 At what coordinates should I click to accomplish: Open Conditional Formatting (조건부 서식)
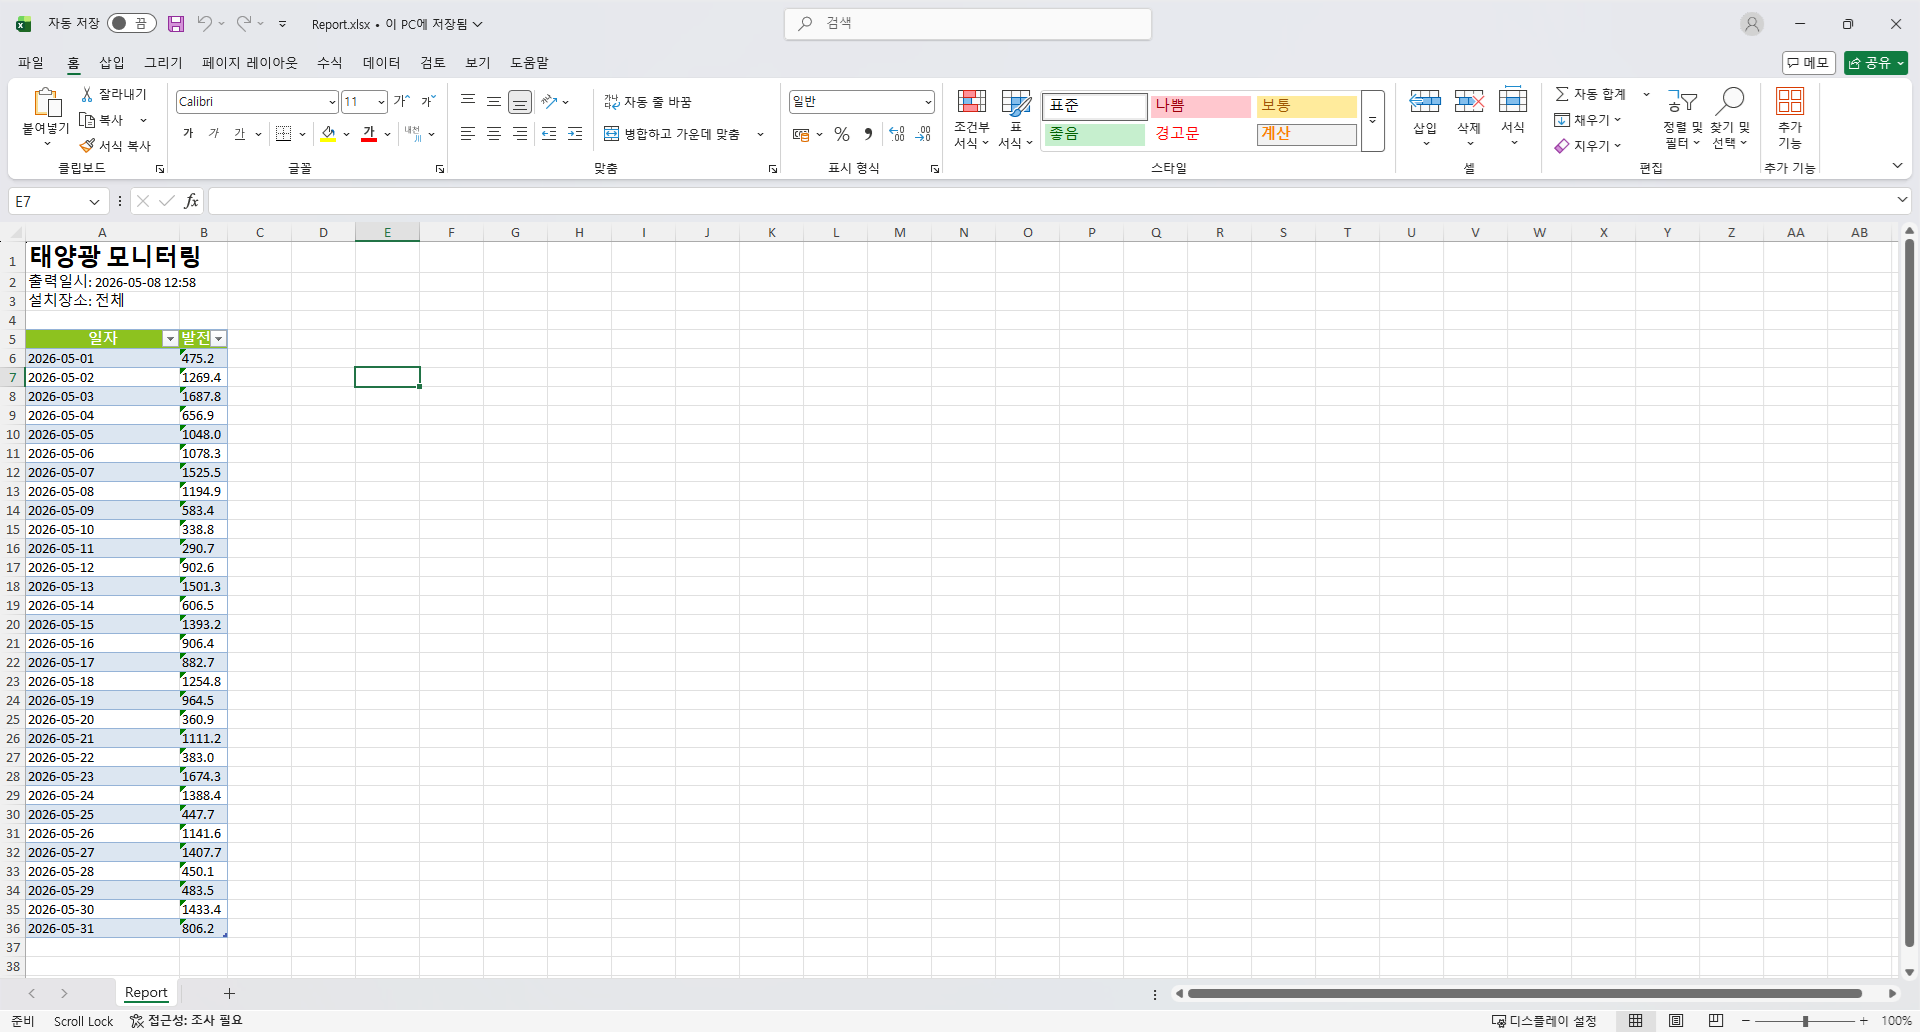(971, 119)
